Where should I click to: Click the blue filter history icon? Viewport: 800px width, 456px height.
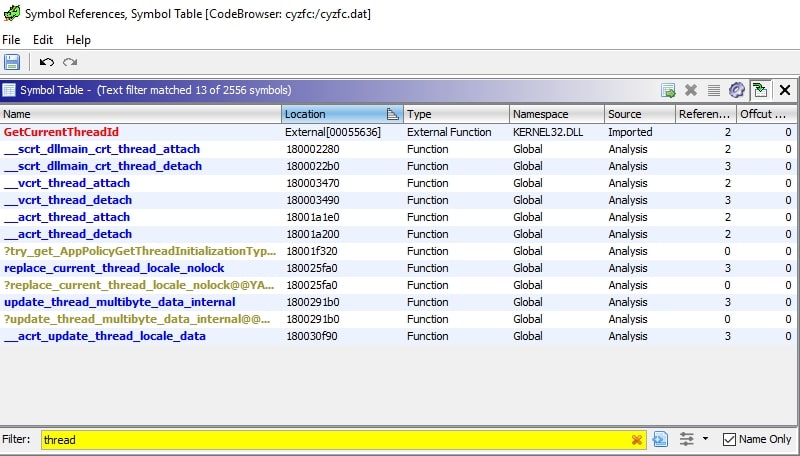660,439
